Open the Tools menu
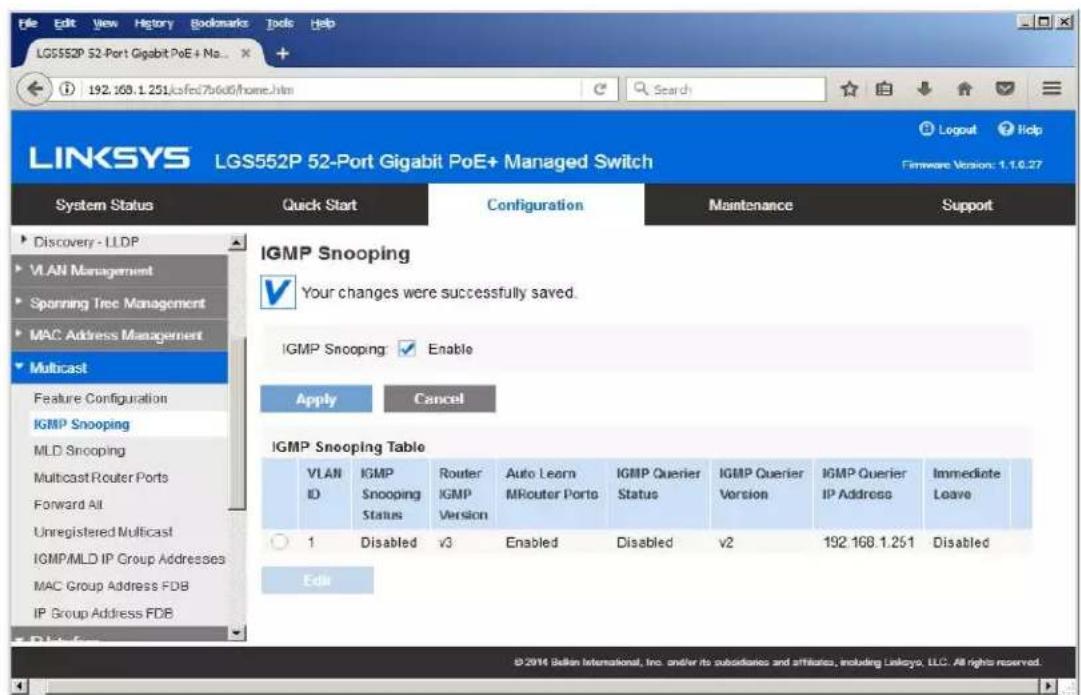Viewport: 1081px width, 695px height. [279, 23]
